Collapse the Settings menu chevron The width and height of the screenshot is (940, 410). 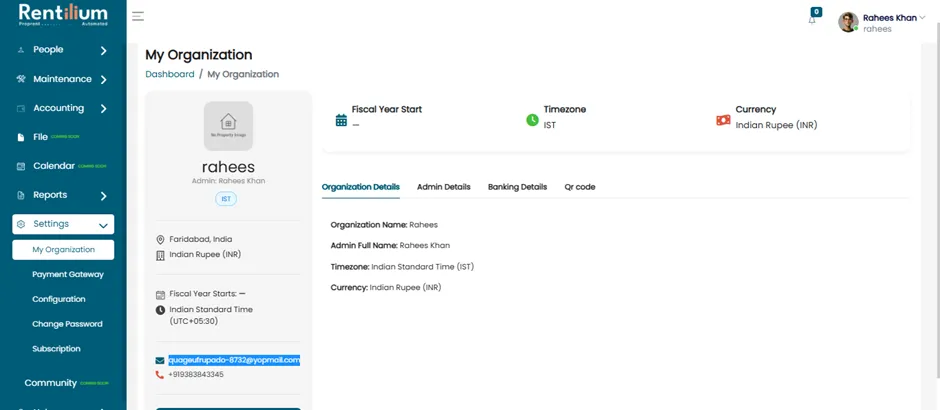click(103, 226)
